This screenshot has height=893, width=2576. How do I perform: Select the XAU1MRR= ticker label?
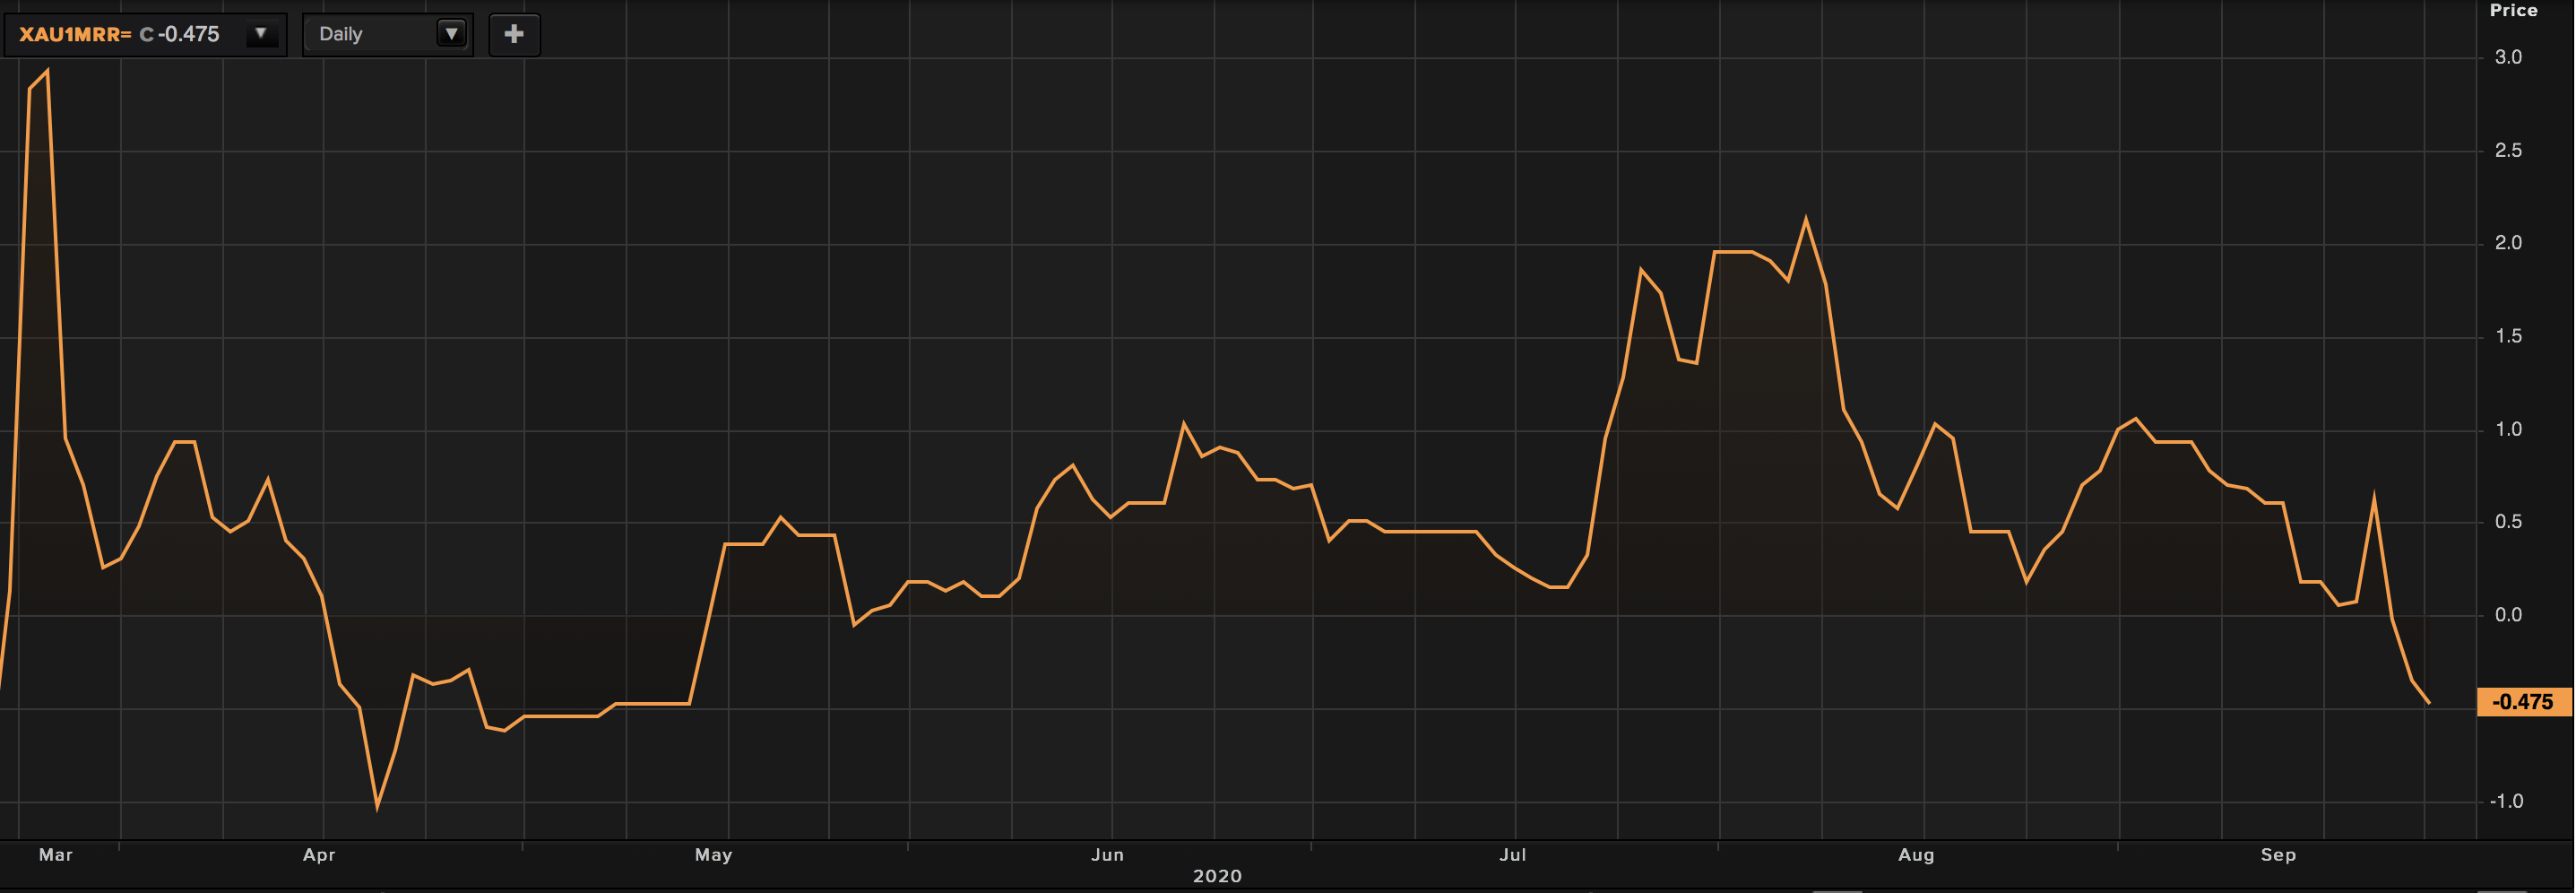click(x=75, y=34)
